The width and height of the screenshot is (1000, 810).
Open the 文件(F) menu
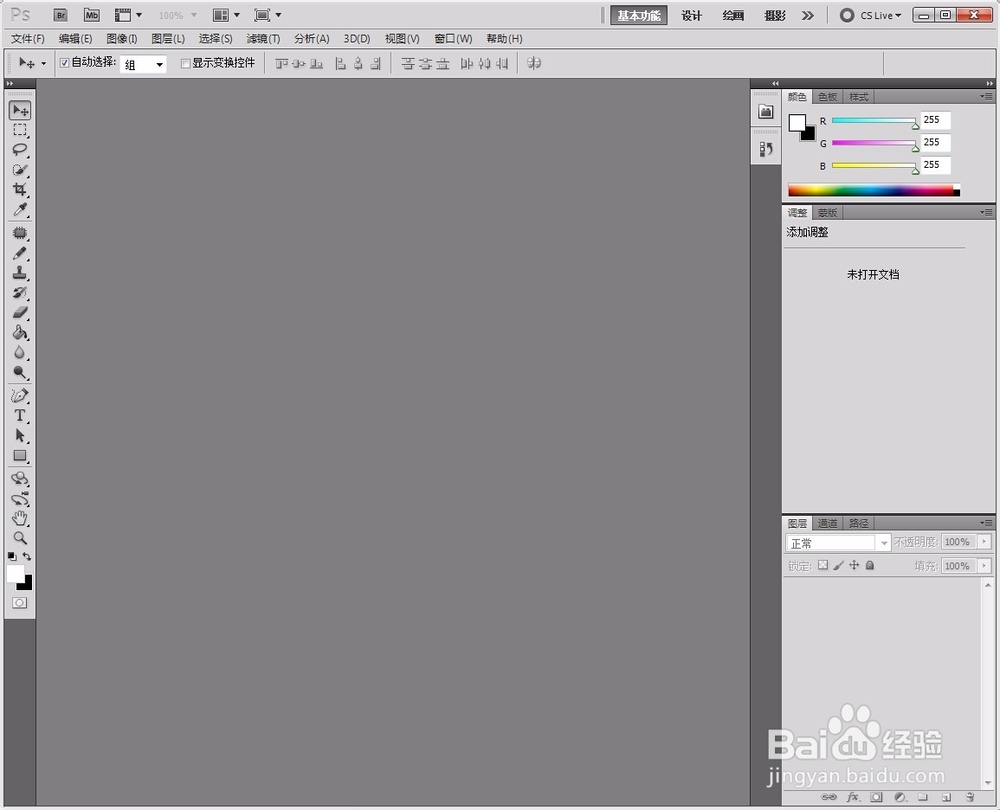pyautogui.click(x=27, y=38)
